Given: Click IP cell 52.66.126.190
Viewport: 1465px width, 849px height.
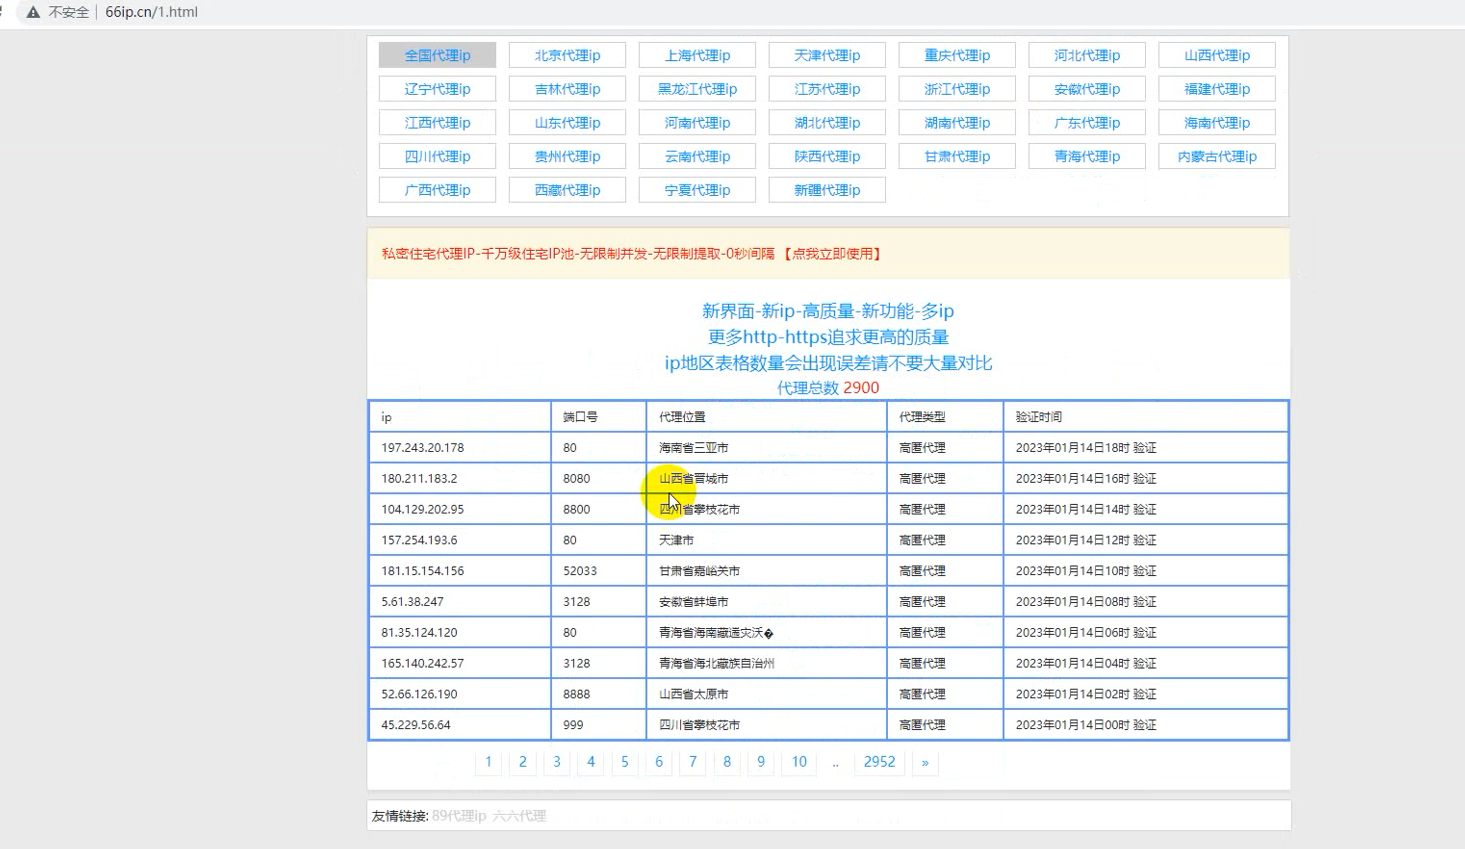Looking at the screenshot, I should (x=460, y=694).
